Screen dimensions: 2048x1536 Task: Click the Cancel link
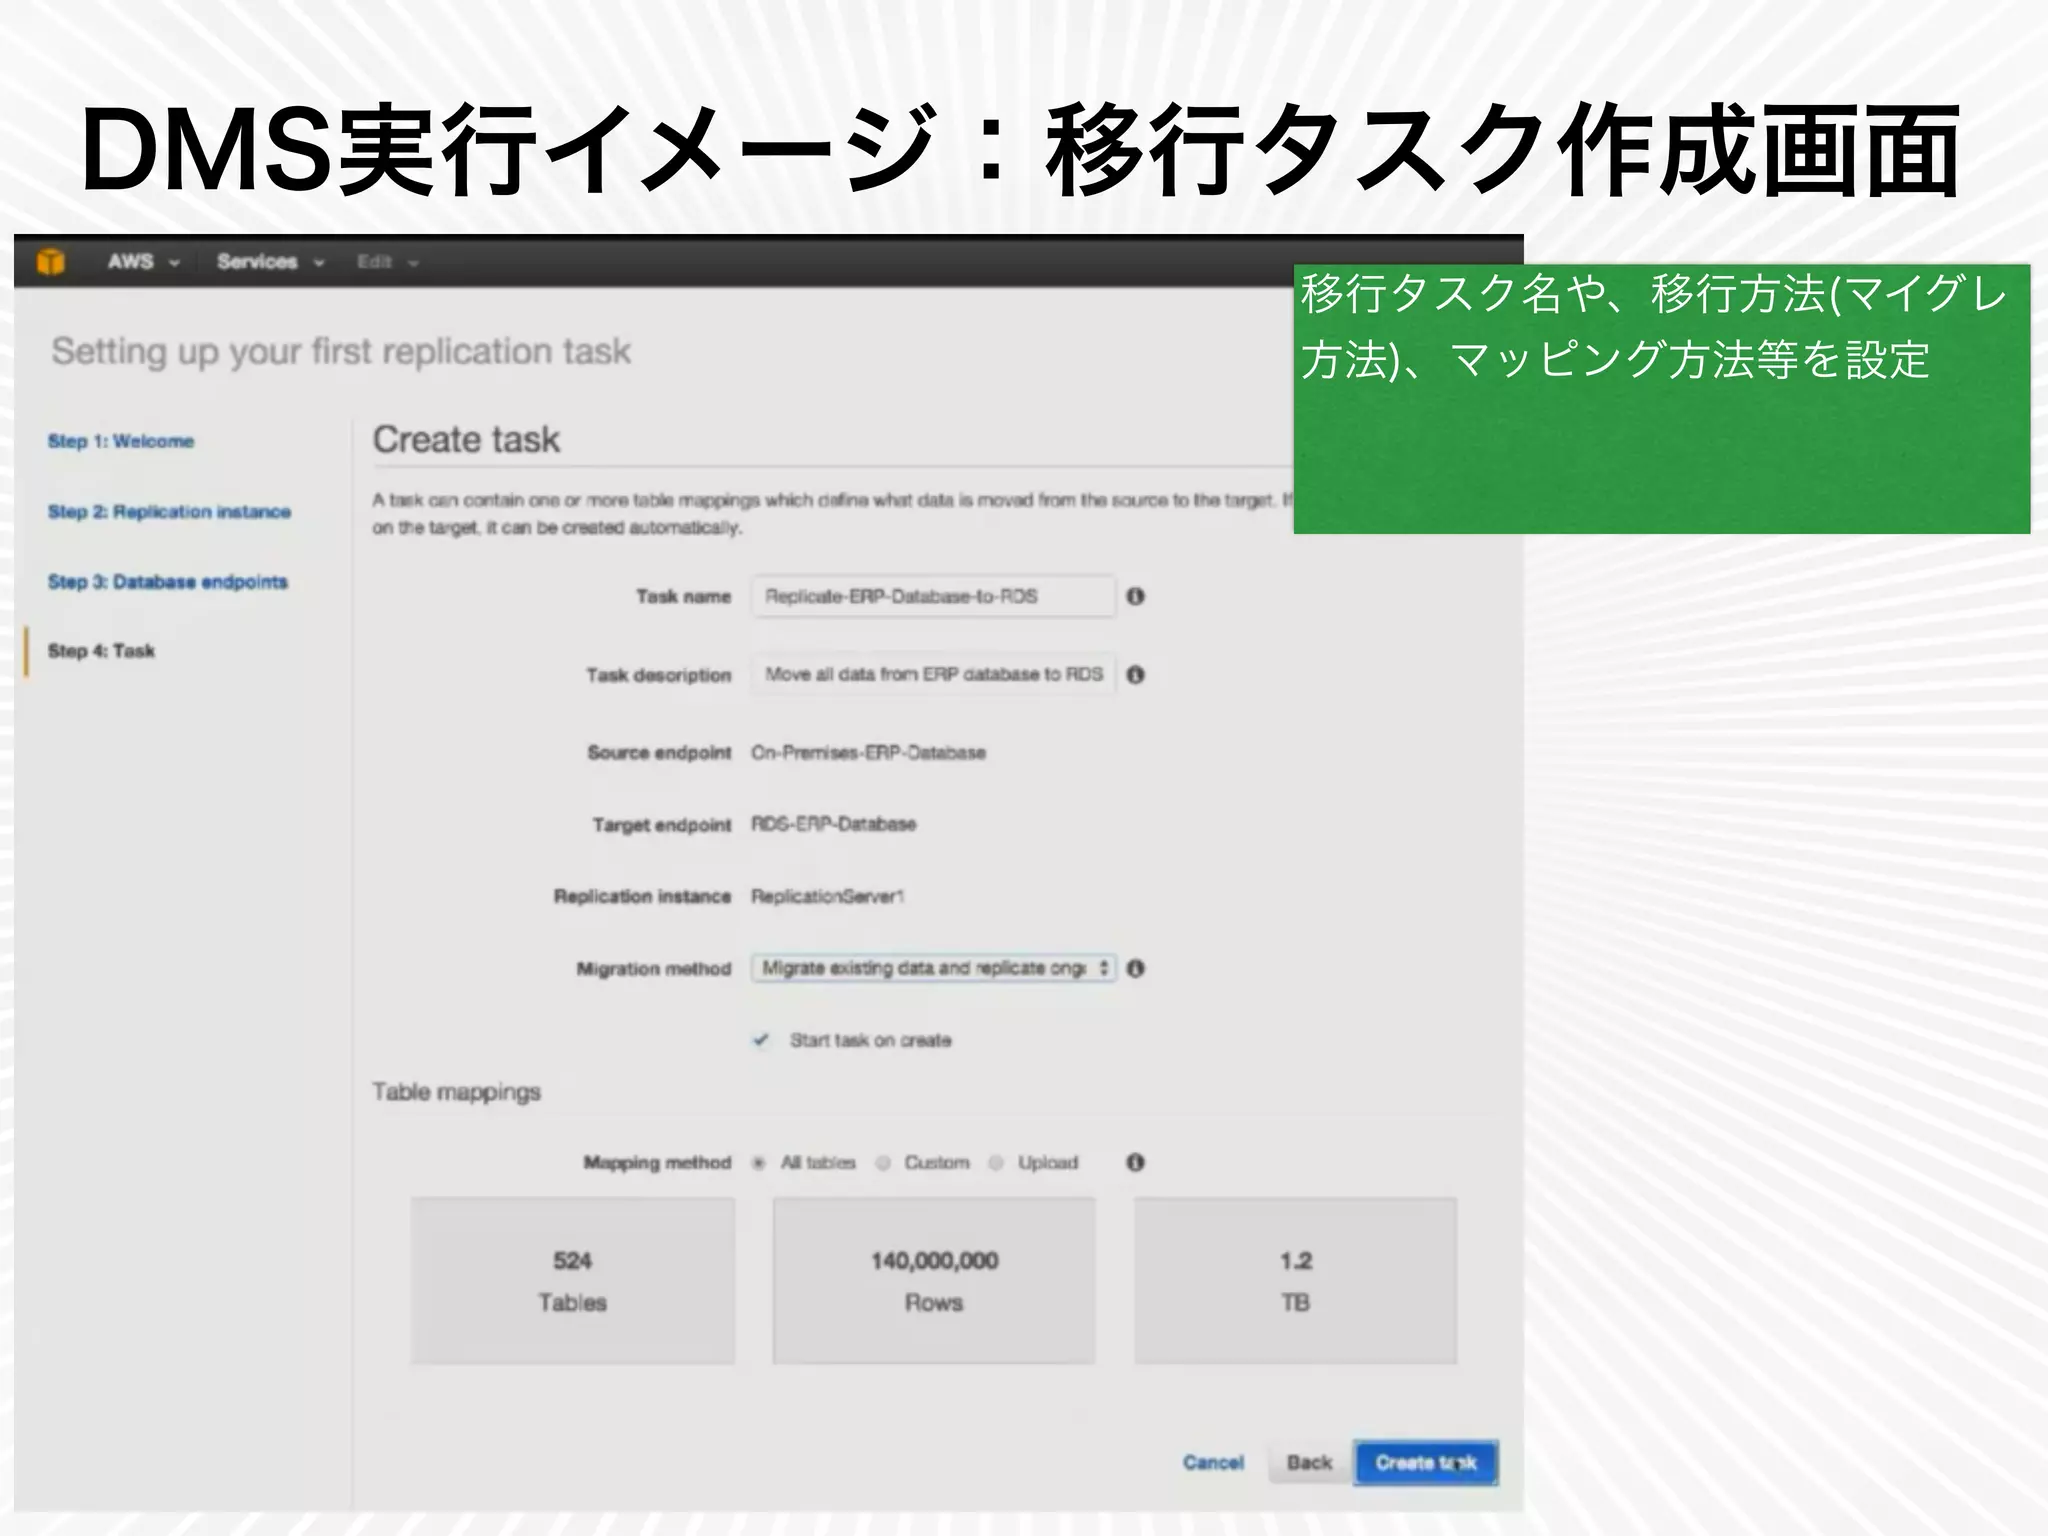coord(1213,1463)
